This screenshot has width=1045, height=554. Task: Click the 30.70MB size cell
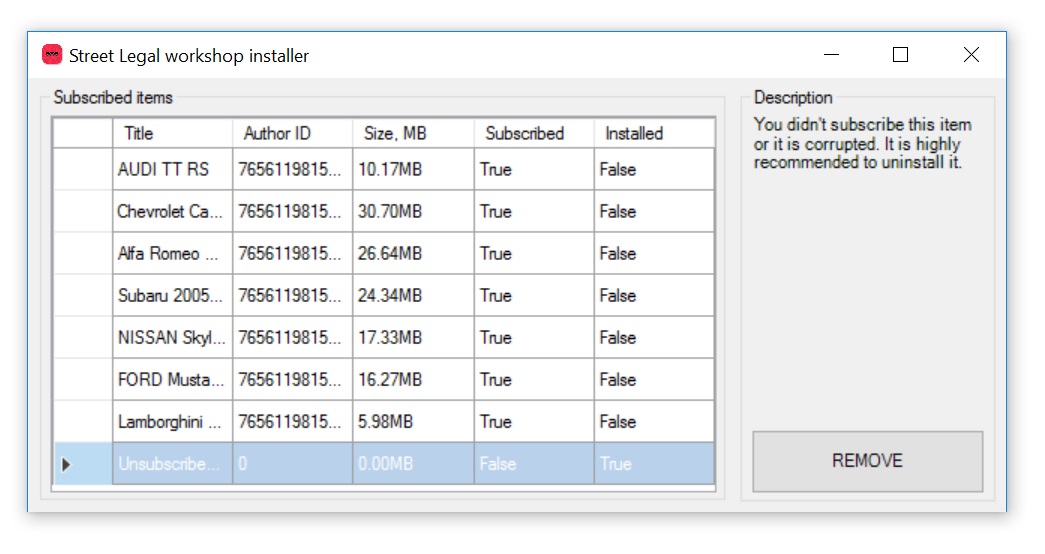pos(413,212)
